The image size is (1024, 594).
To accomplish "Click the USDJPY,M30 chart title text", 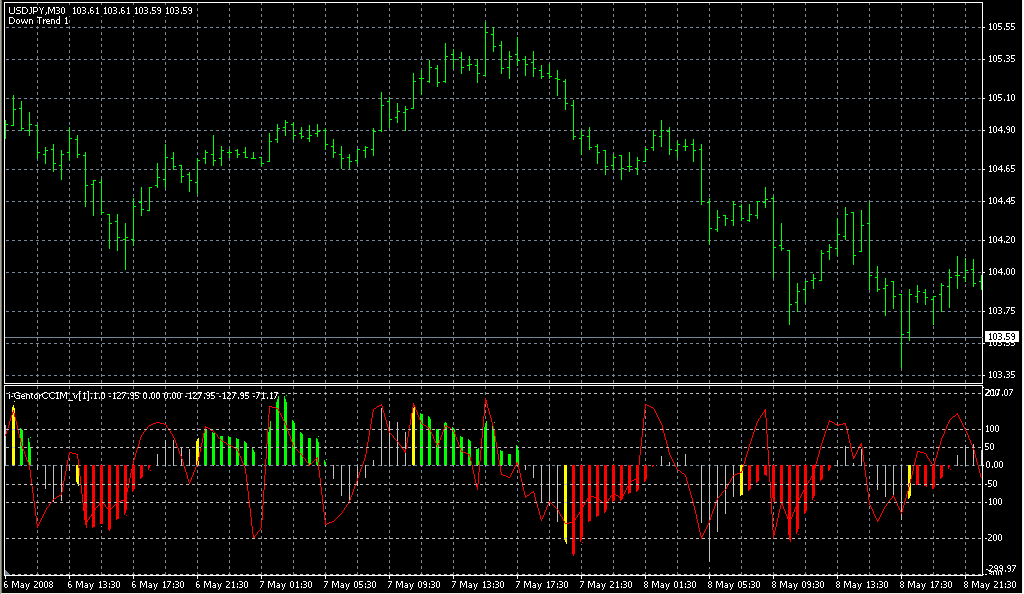I will (x=37, y=10).
